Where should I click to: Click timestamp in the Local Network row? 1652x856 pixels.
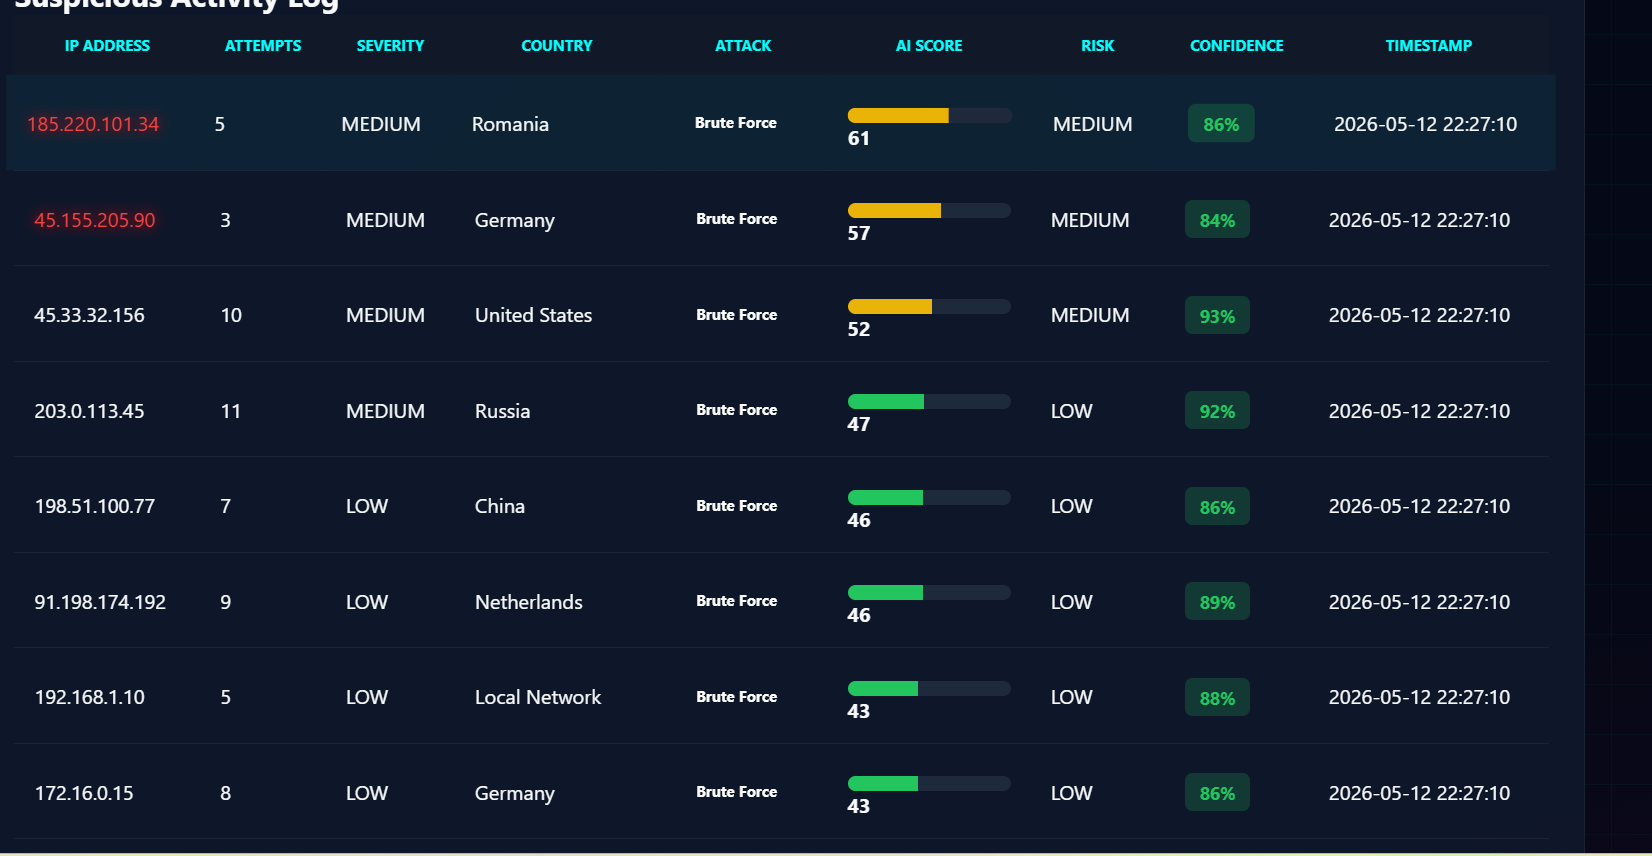point(1419,697)
